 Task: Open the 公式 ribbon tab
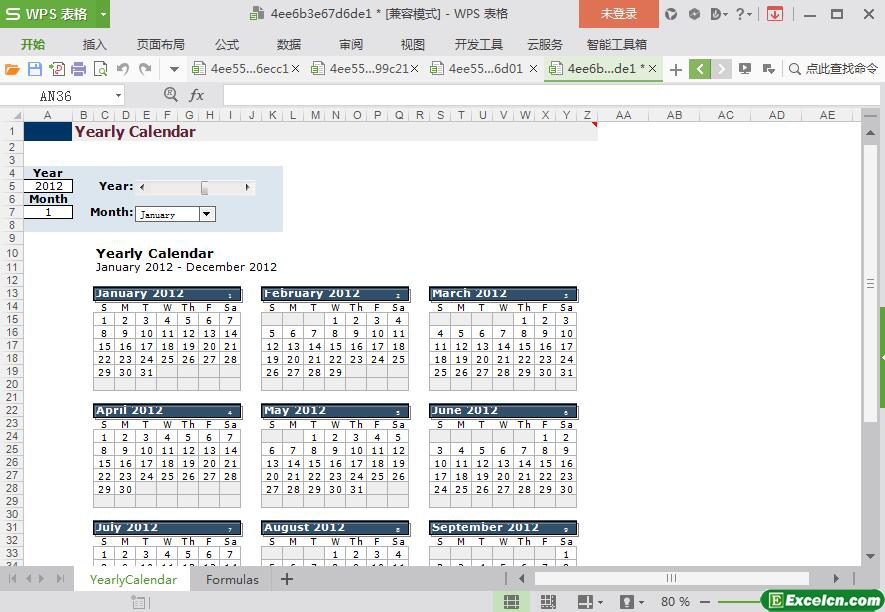click(227, 44)
